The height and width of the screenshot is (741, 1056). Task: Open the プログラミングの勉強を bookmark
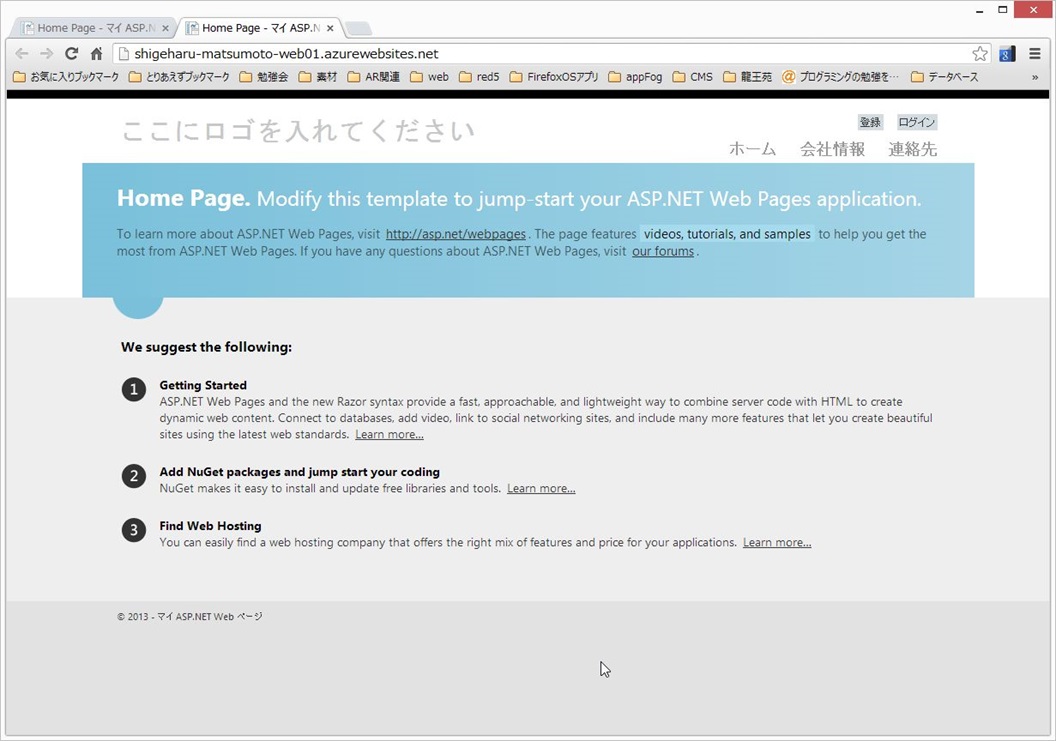(x=840, y=77)
